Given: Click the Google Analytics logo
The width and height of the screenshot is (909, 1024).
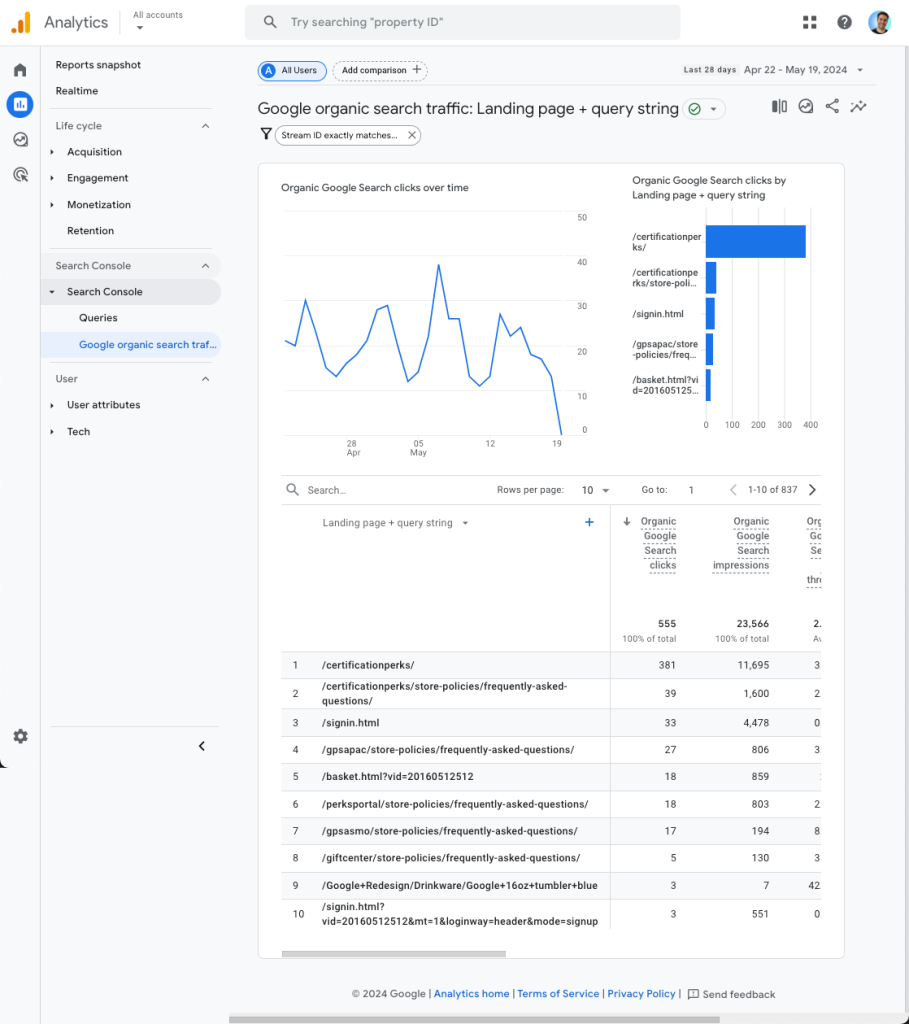Looking at the screenshot, I should 21,22.
